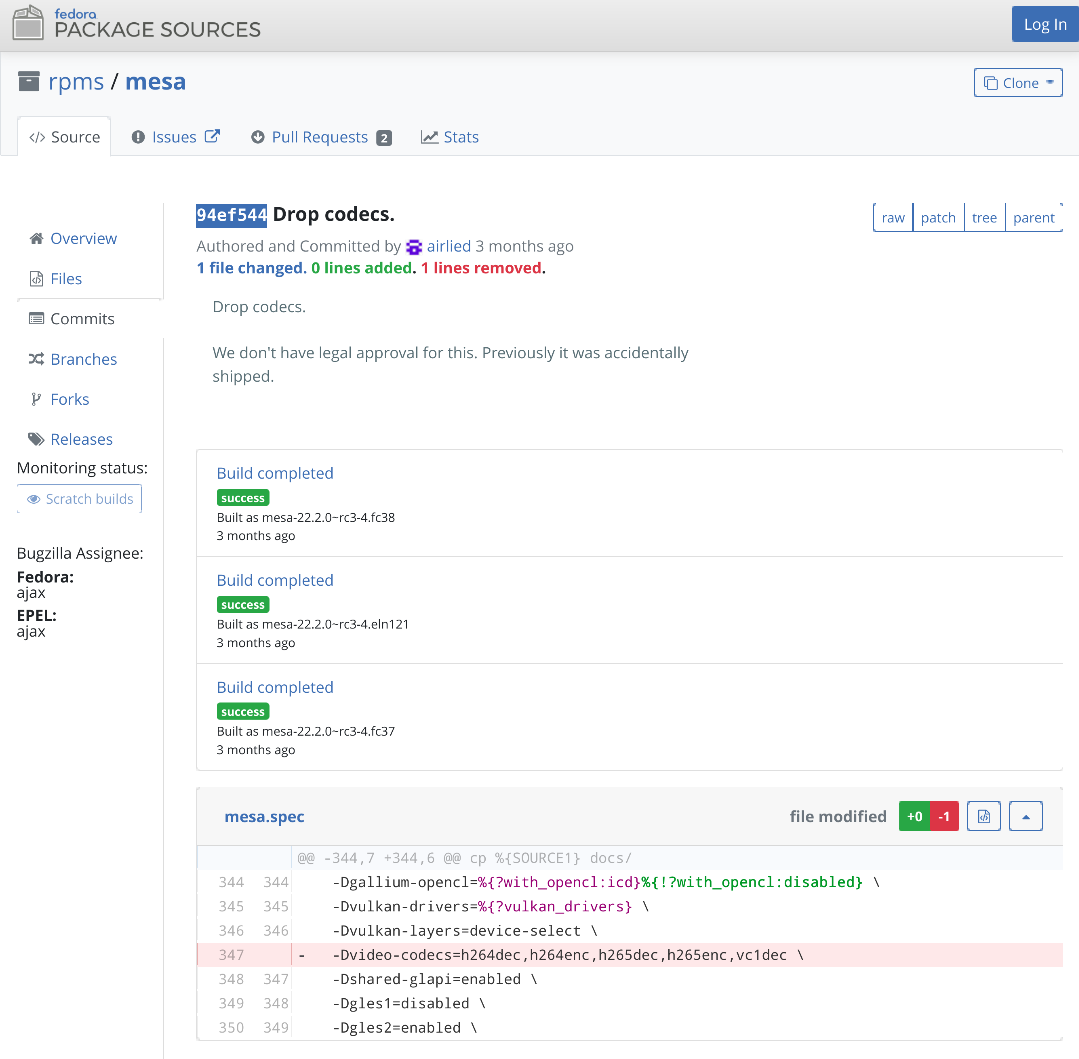Viewport: 1079px width, 1059px height.
Task: Collapse the mesa.spec diff with the arrow
Action: 1026,817
